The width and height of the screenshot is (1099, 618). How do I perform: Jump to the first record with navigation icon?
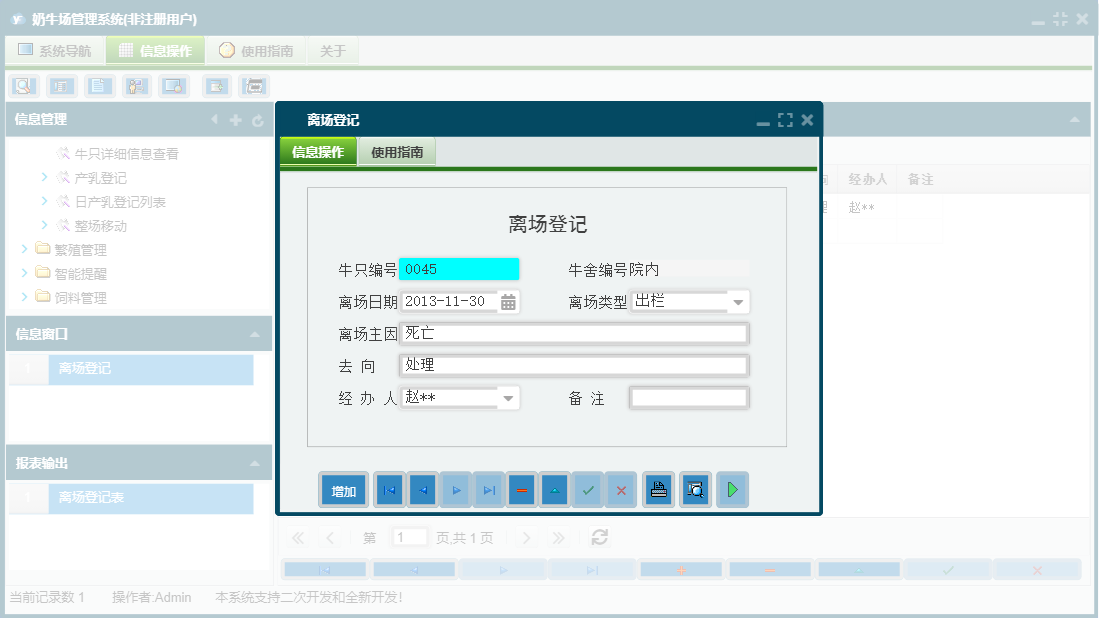pos(388,489)
